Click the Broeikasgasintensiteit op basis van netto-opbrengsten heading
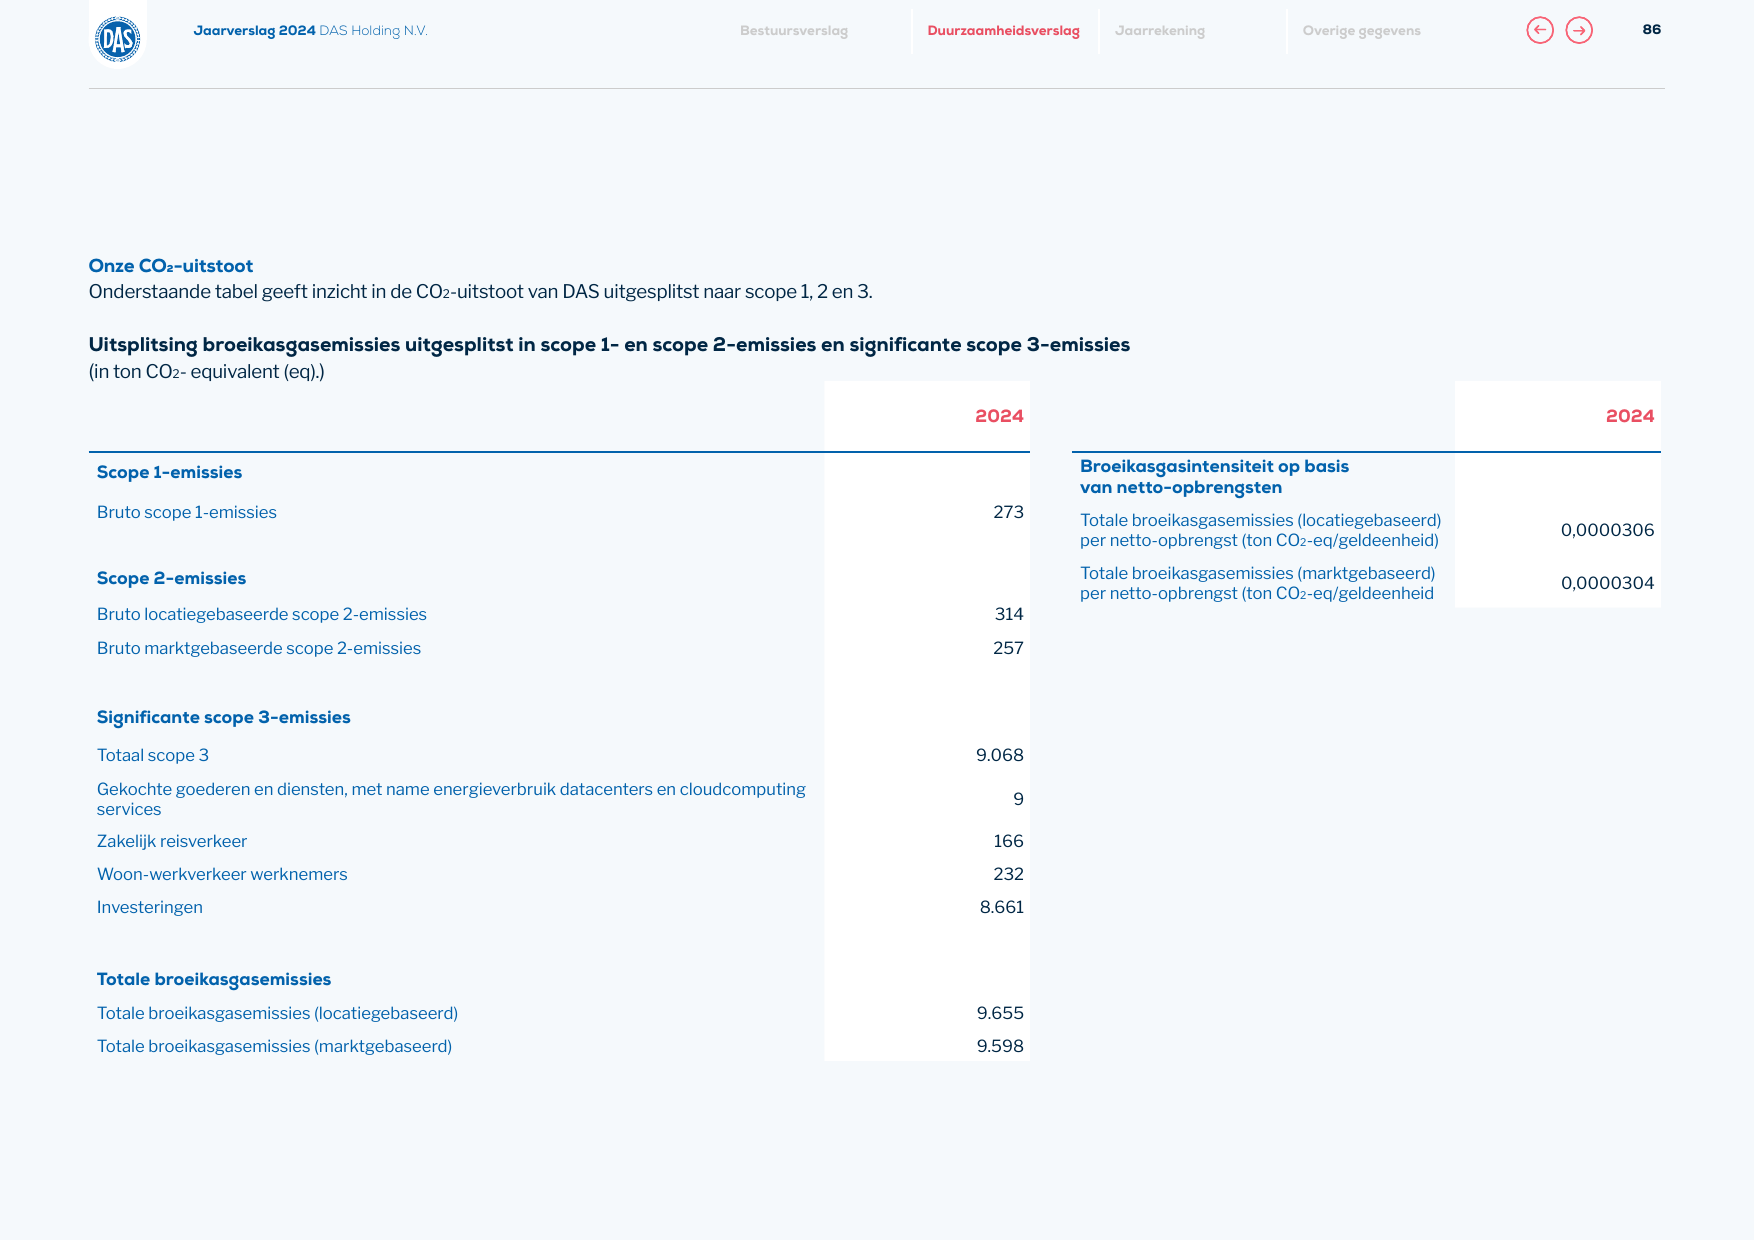 click(1214, 477)
